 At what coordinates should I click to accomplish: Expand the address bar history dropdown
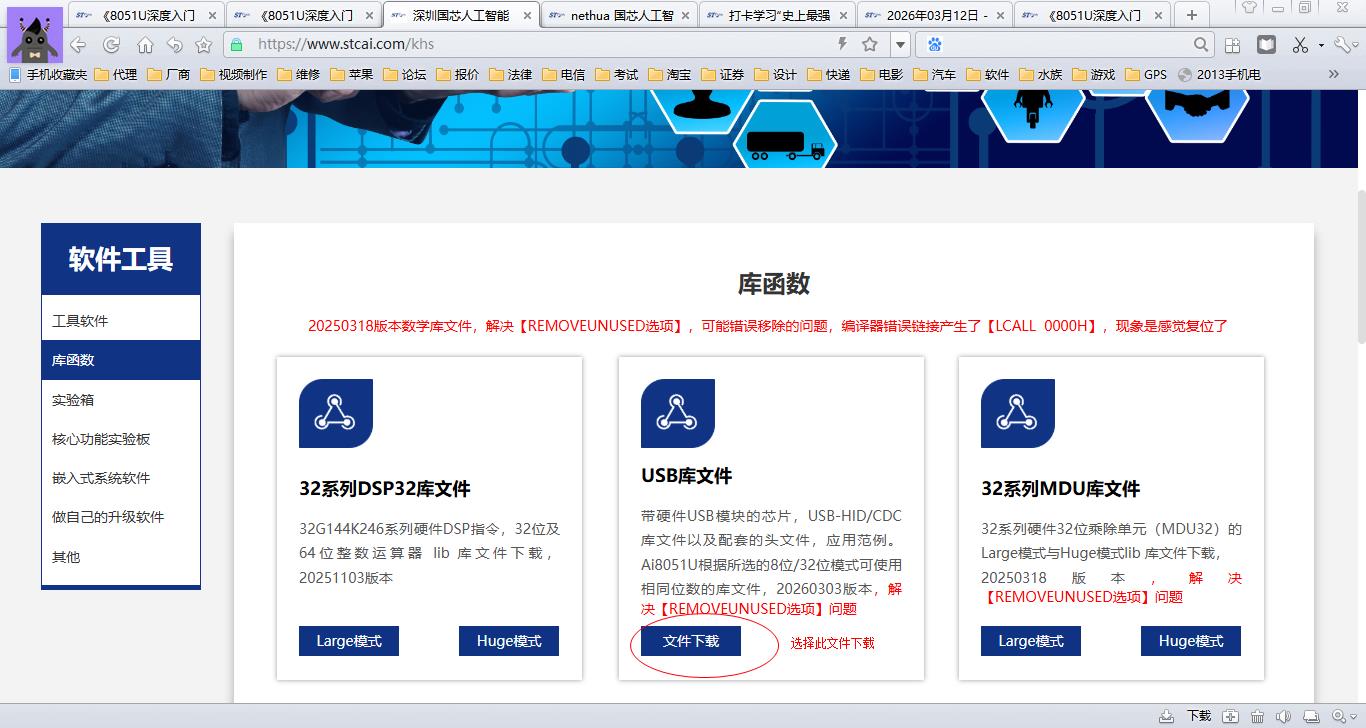(x=900, y=44)
